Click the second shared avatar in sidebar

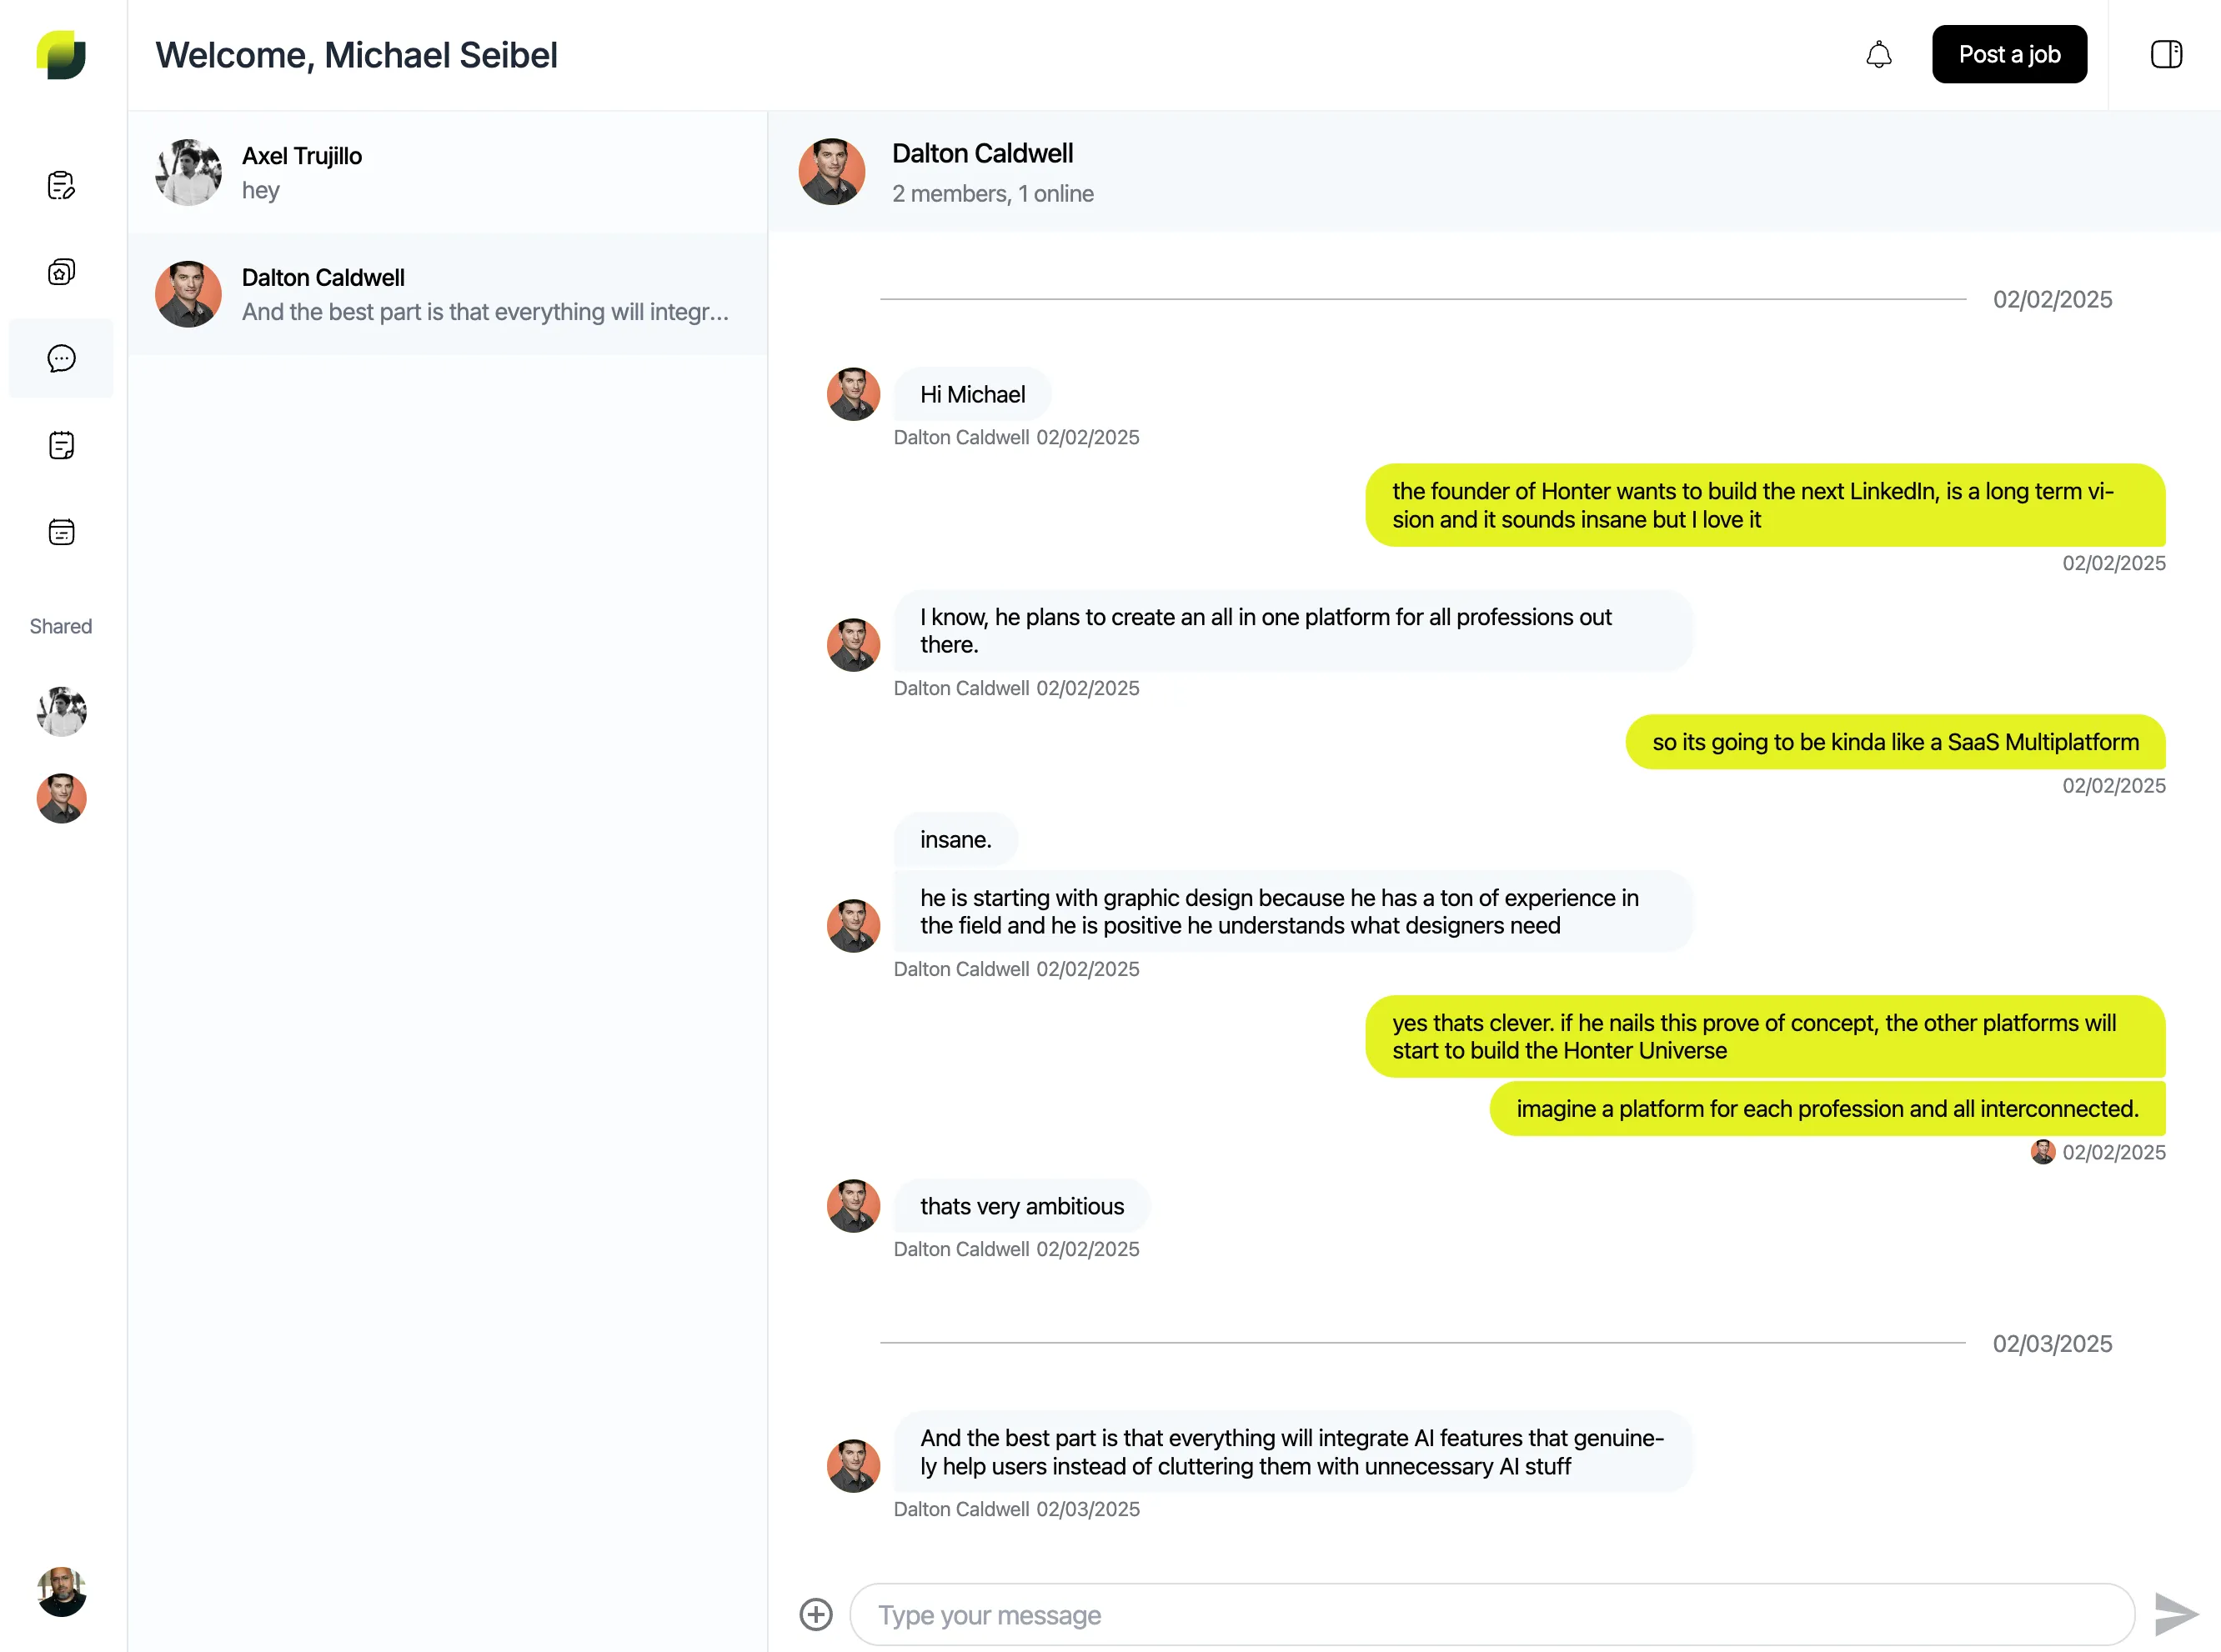(60, 799)
